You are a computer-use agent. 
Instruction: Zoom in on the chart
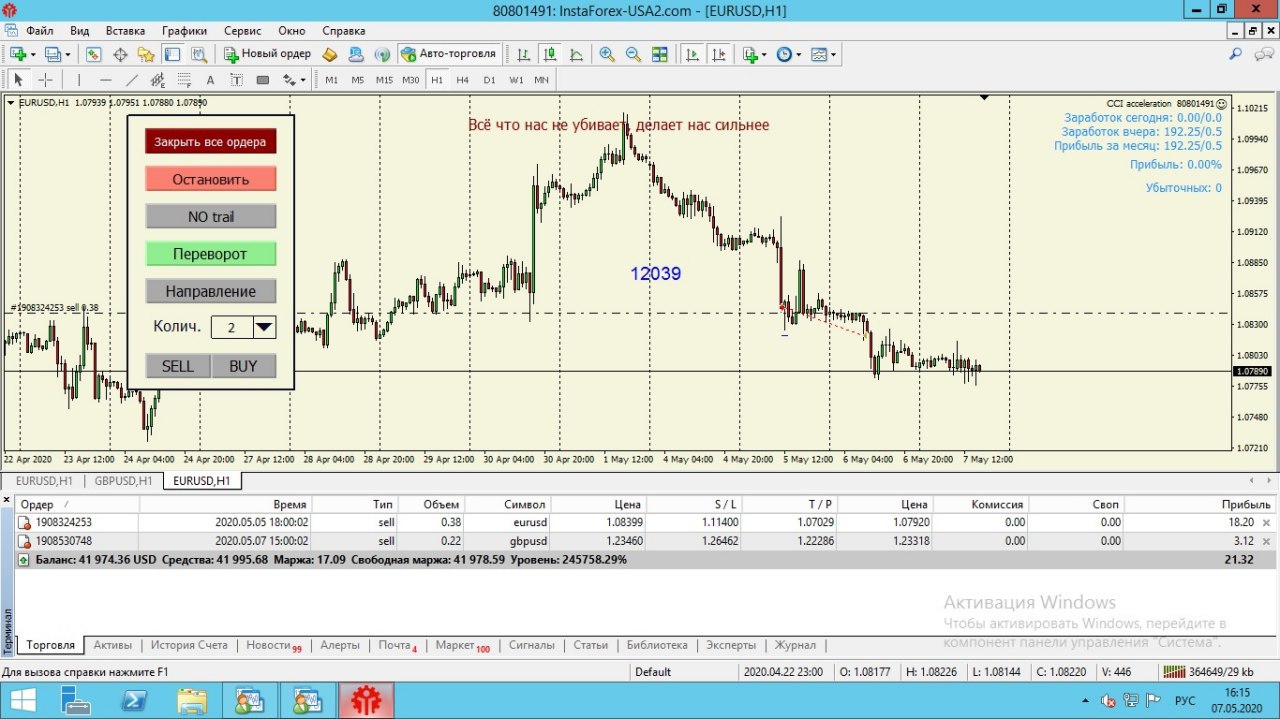607,54
